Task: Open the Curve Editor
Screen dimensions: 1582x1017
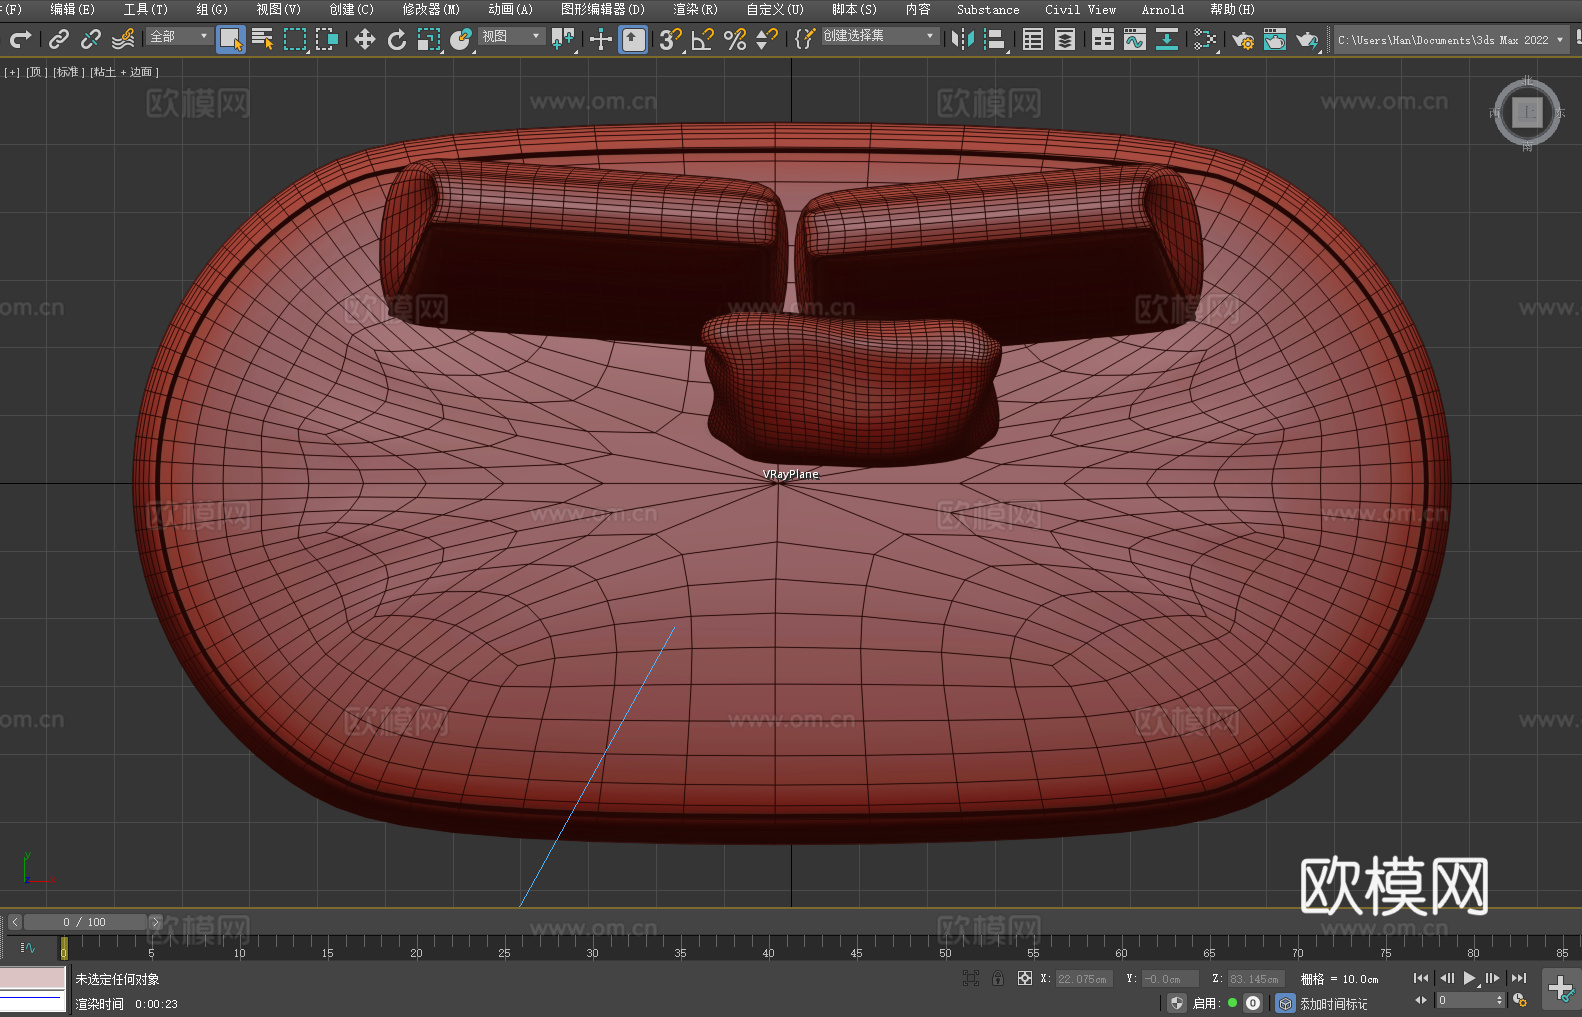Action: click(1135, 39)
